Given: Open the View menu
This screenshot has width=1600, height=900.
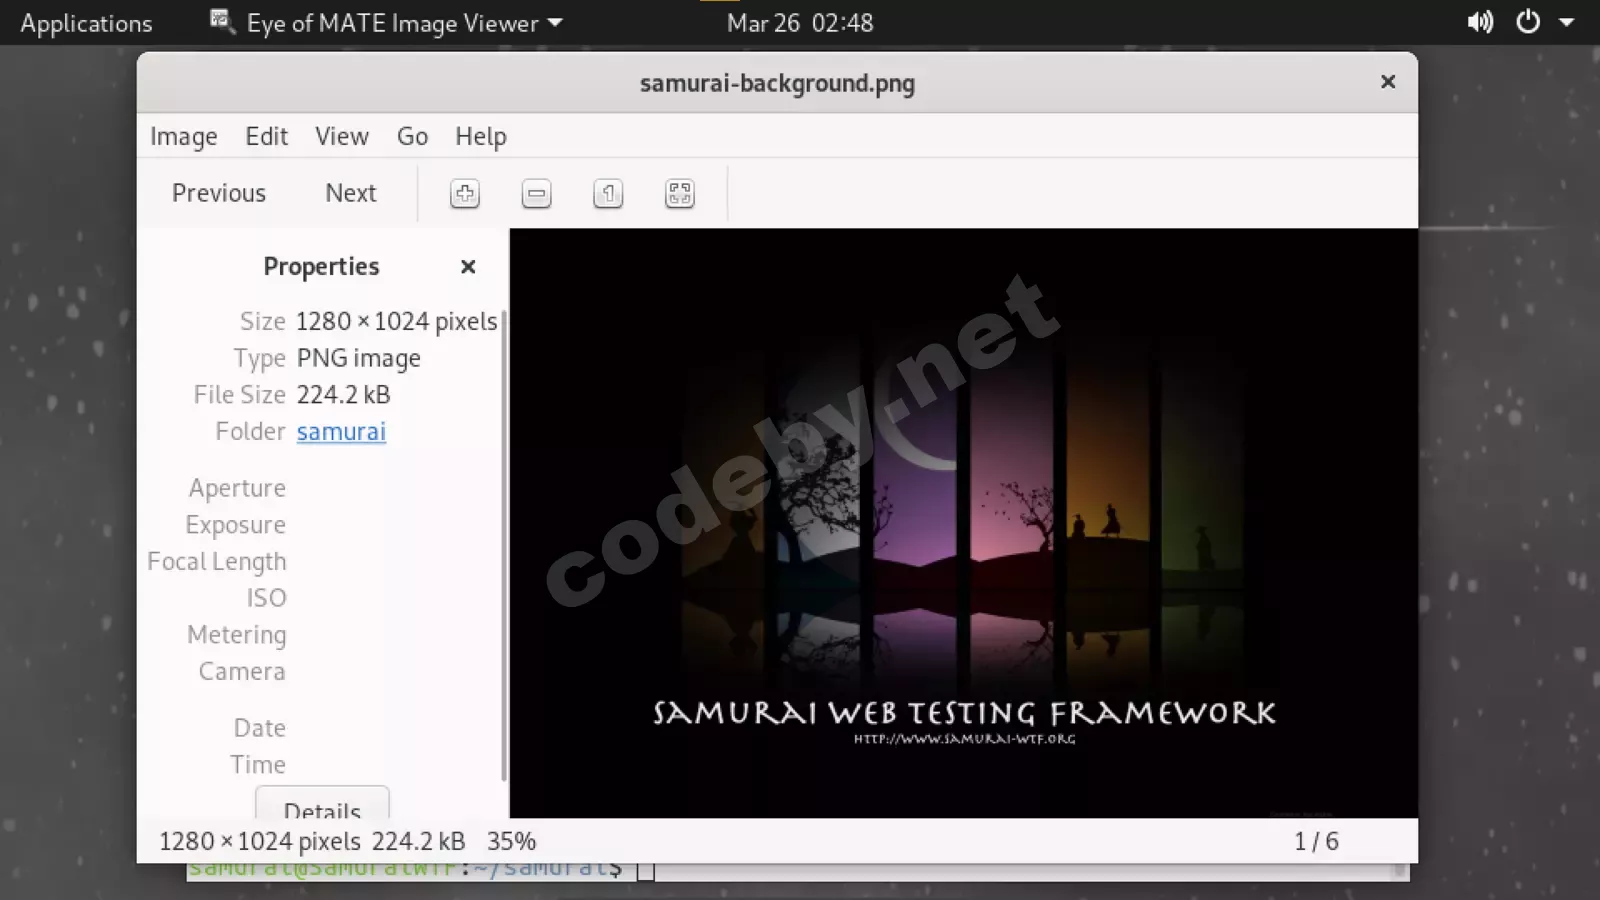Looking at the screenshot, I should (x=342, y=136).
